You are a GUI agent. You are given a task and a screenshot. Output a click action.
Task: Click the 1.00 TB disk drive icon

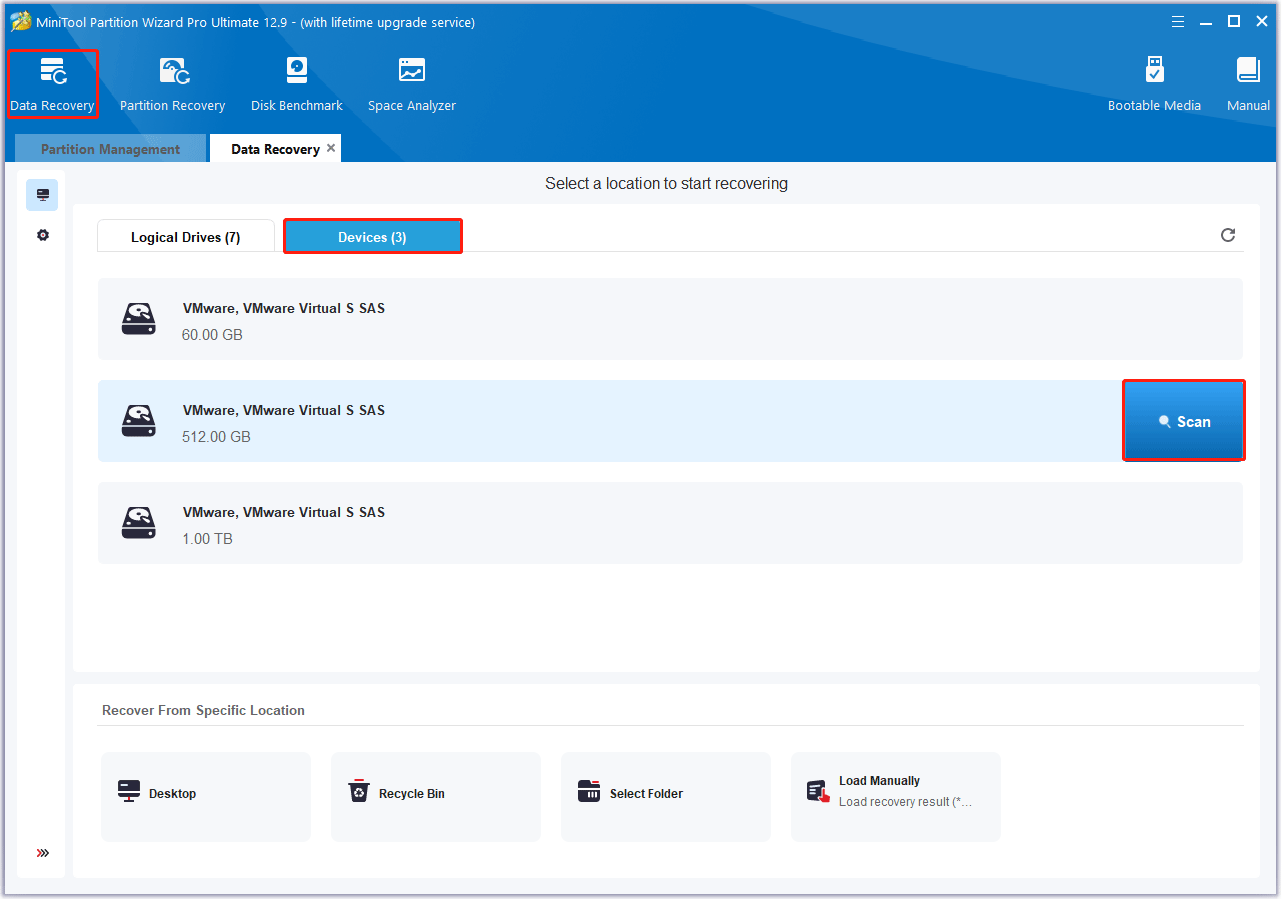click(139, 523)
